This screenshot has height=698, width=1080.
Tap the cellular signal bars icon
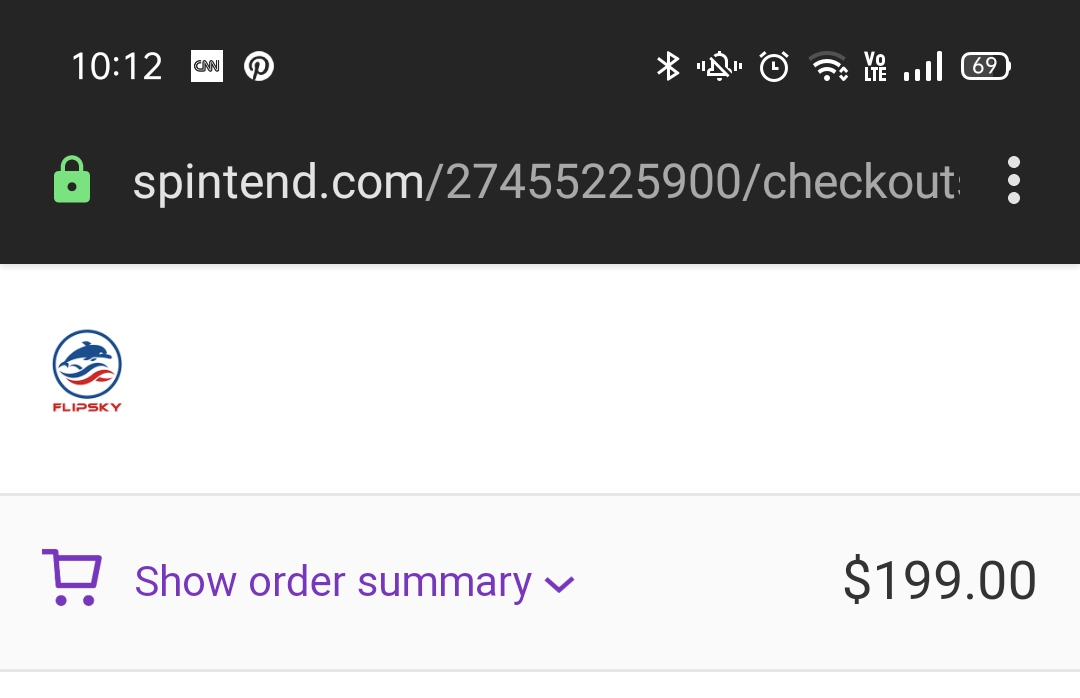922,67
